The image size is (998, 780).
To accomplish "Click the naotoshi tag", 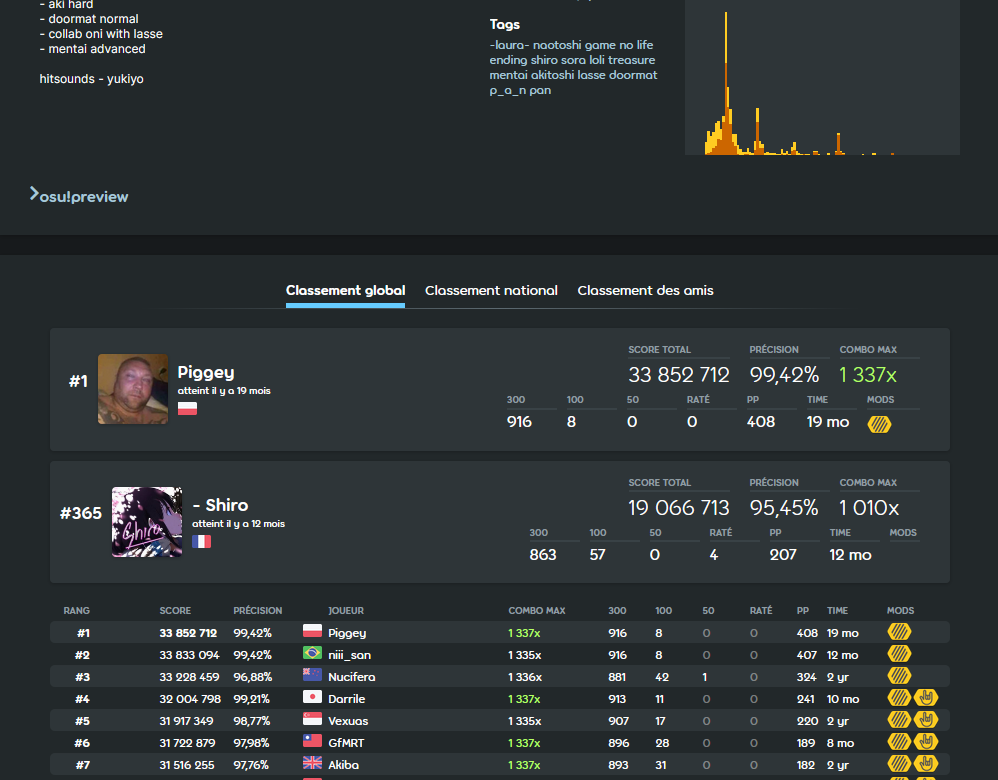I will [x=558, y=45].
